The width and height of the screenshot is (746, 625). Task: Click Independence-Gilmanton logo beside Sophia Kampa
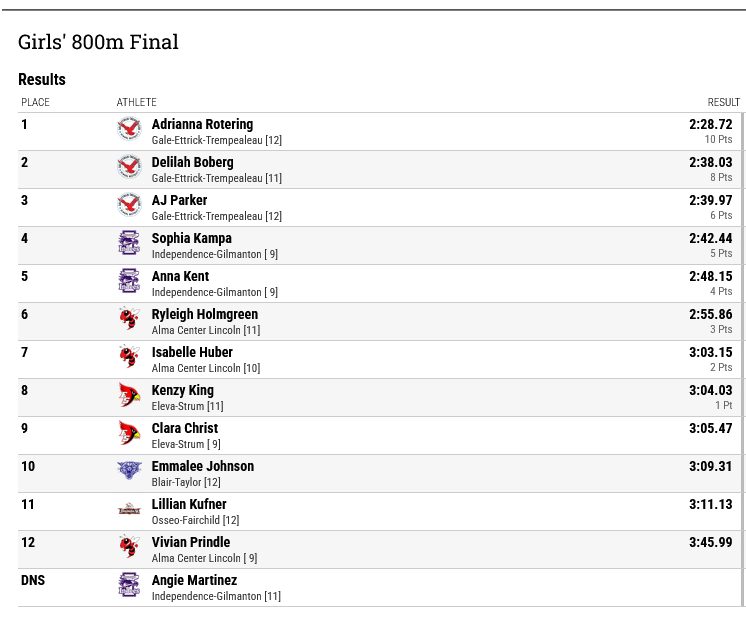pyautogui.click(x=129, y=243)
